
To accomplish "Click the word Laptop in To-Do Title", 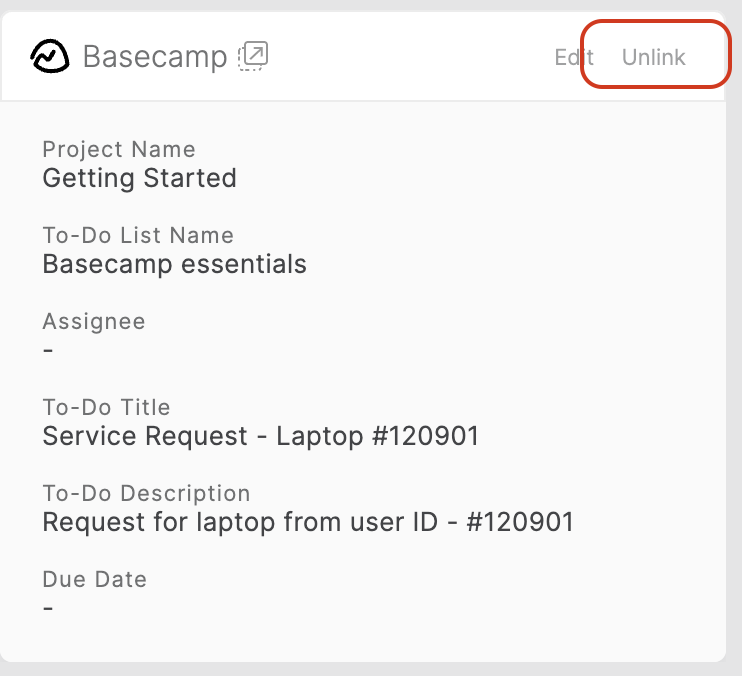I will click(x=312, y=436).
